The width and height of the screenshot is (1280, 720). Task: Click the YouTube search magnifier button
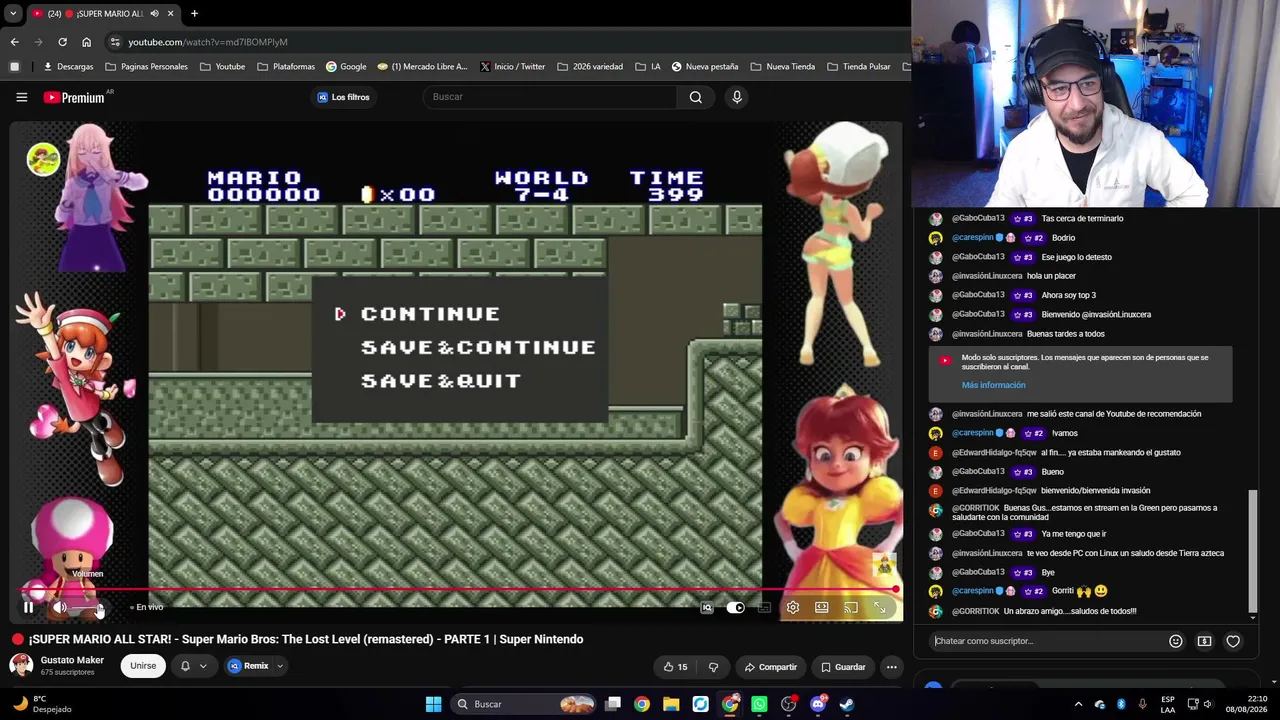696,97
